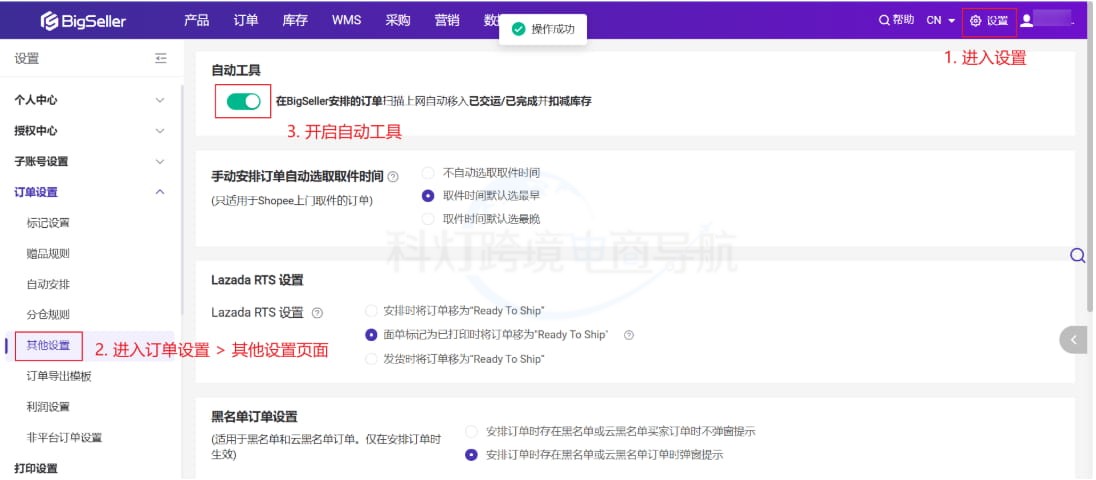Open 非平台订单设置 in sidebar

tap(64, 437)
